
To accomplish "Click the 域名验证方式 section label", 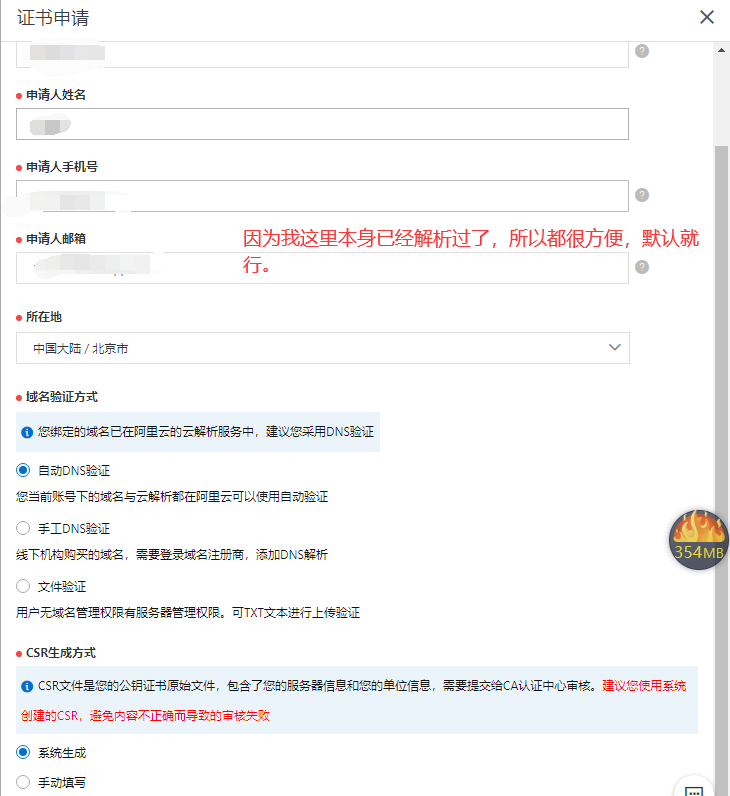I will tap(61, 397).
